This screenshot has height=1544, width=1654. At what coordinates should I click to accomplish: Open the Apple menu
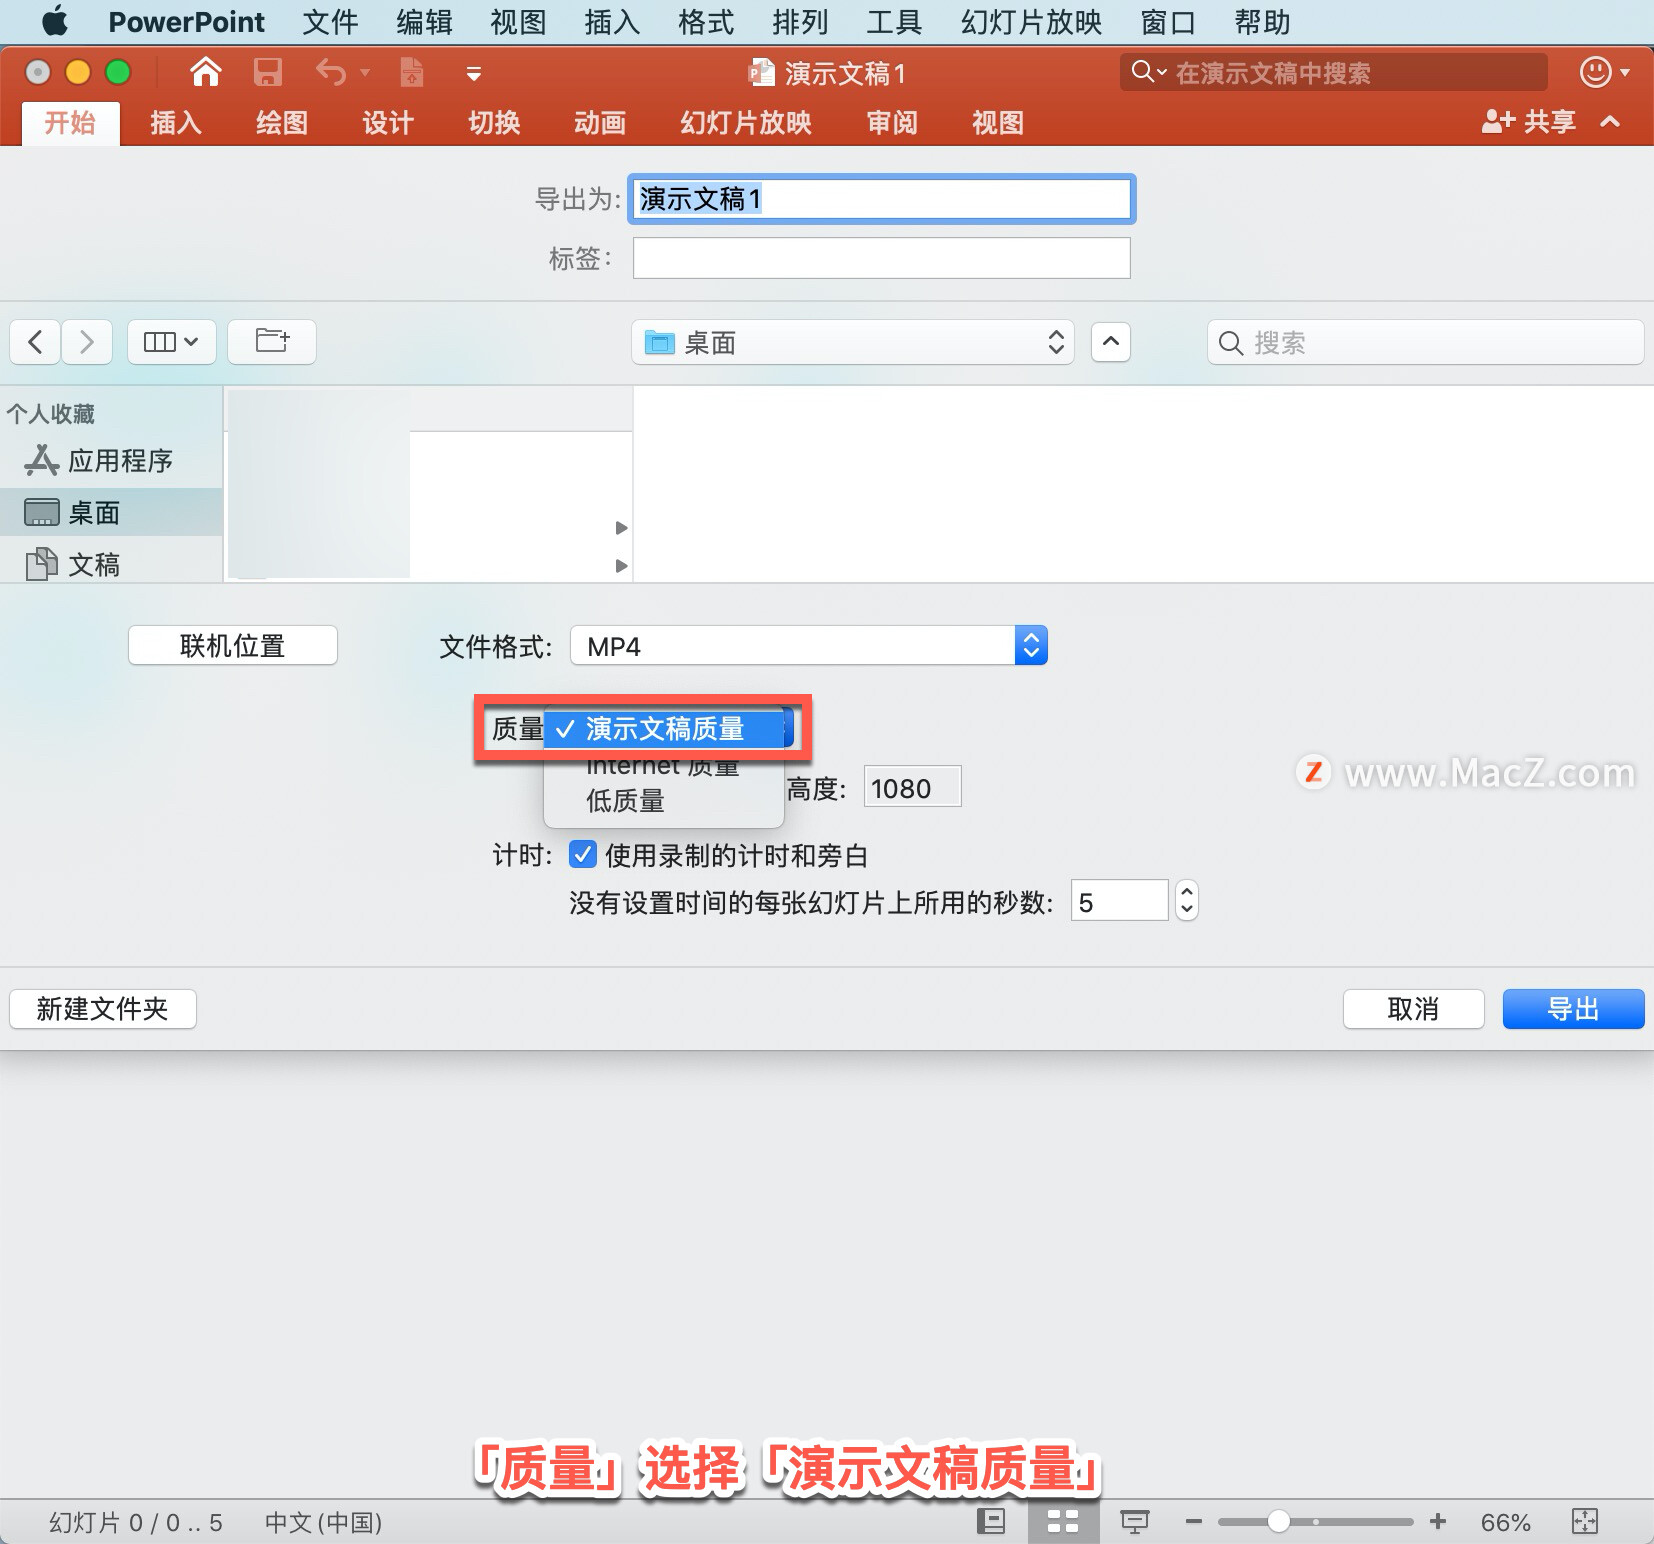click(54, 21)
